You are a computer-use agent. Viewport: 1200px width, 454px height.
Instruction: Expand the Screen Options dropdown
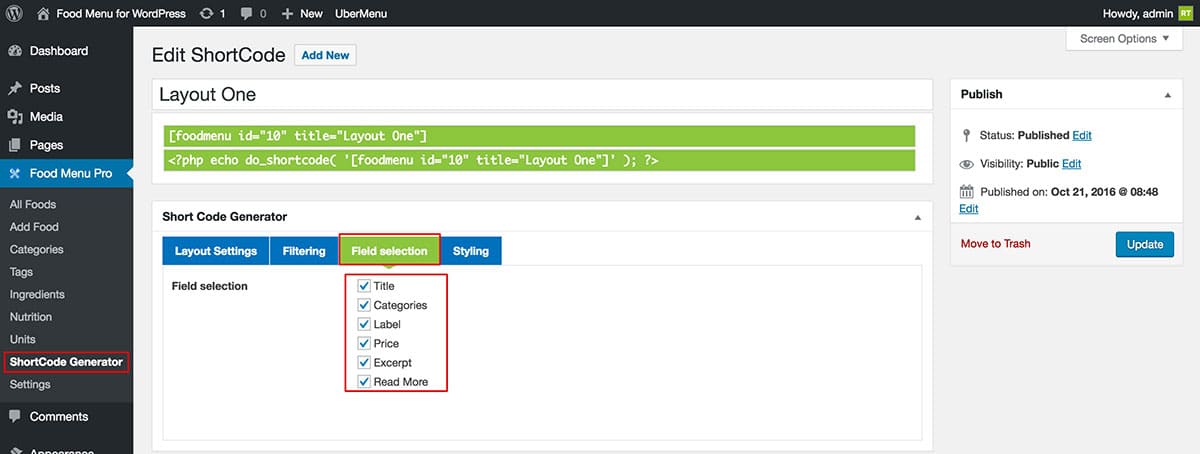1125,39
